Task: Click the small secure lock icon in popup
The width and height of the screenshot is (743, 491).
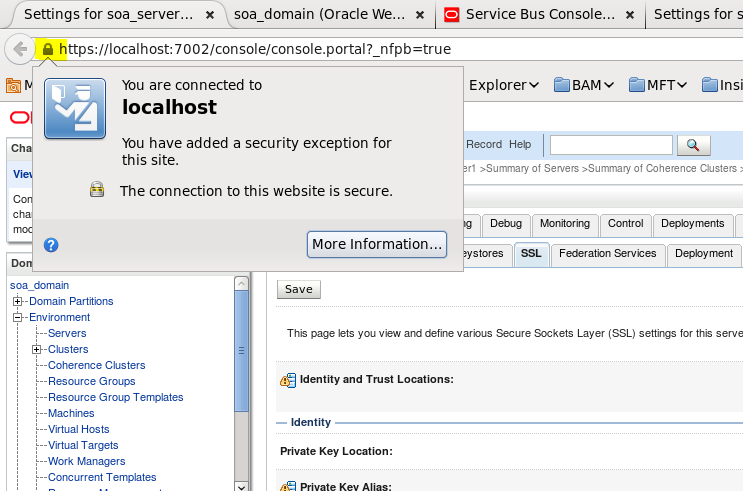Action: pos(97,189)
